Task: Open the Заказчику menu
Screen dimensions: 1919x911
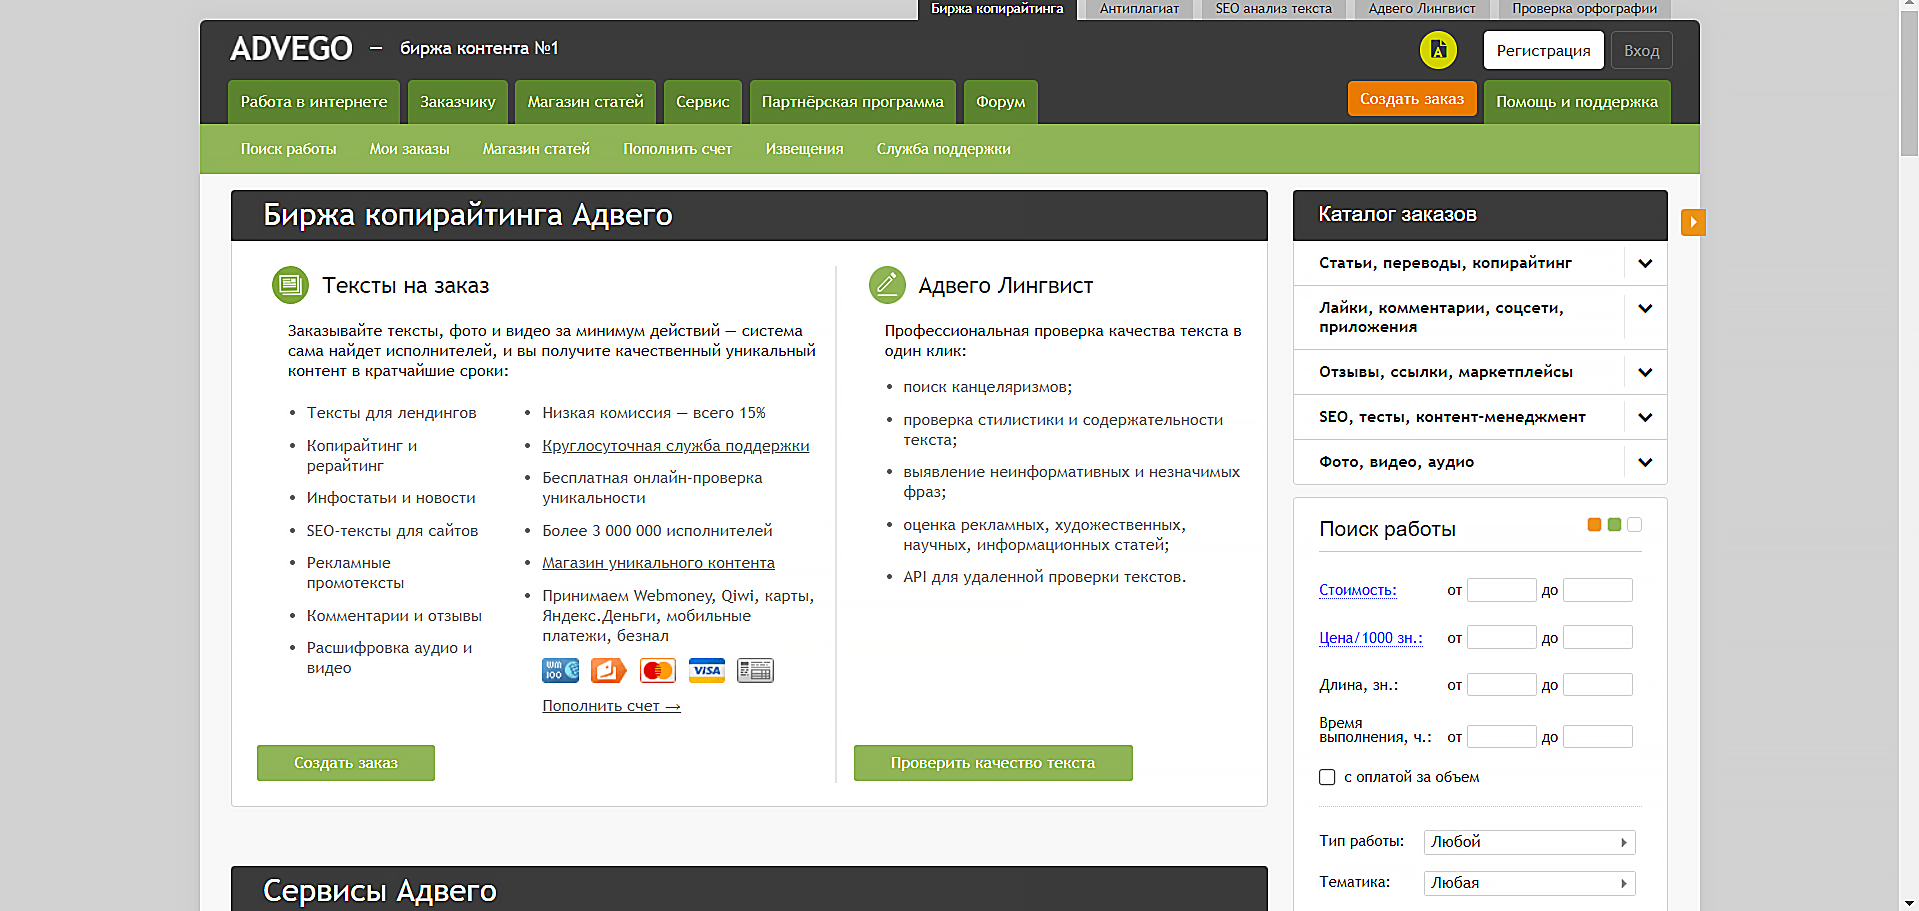Action: pyautogui.click(x=458, y=102)
